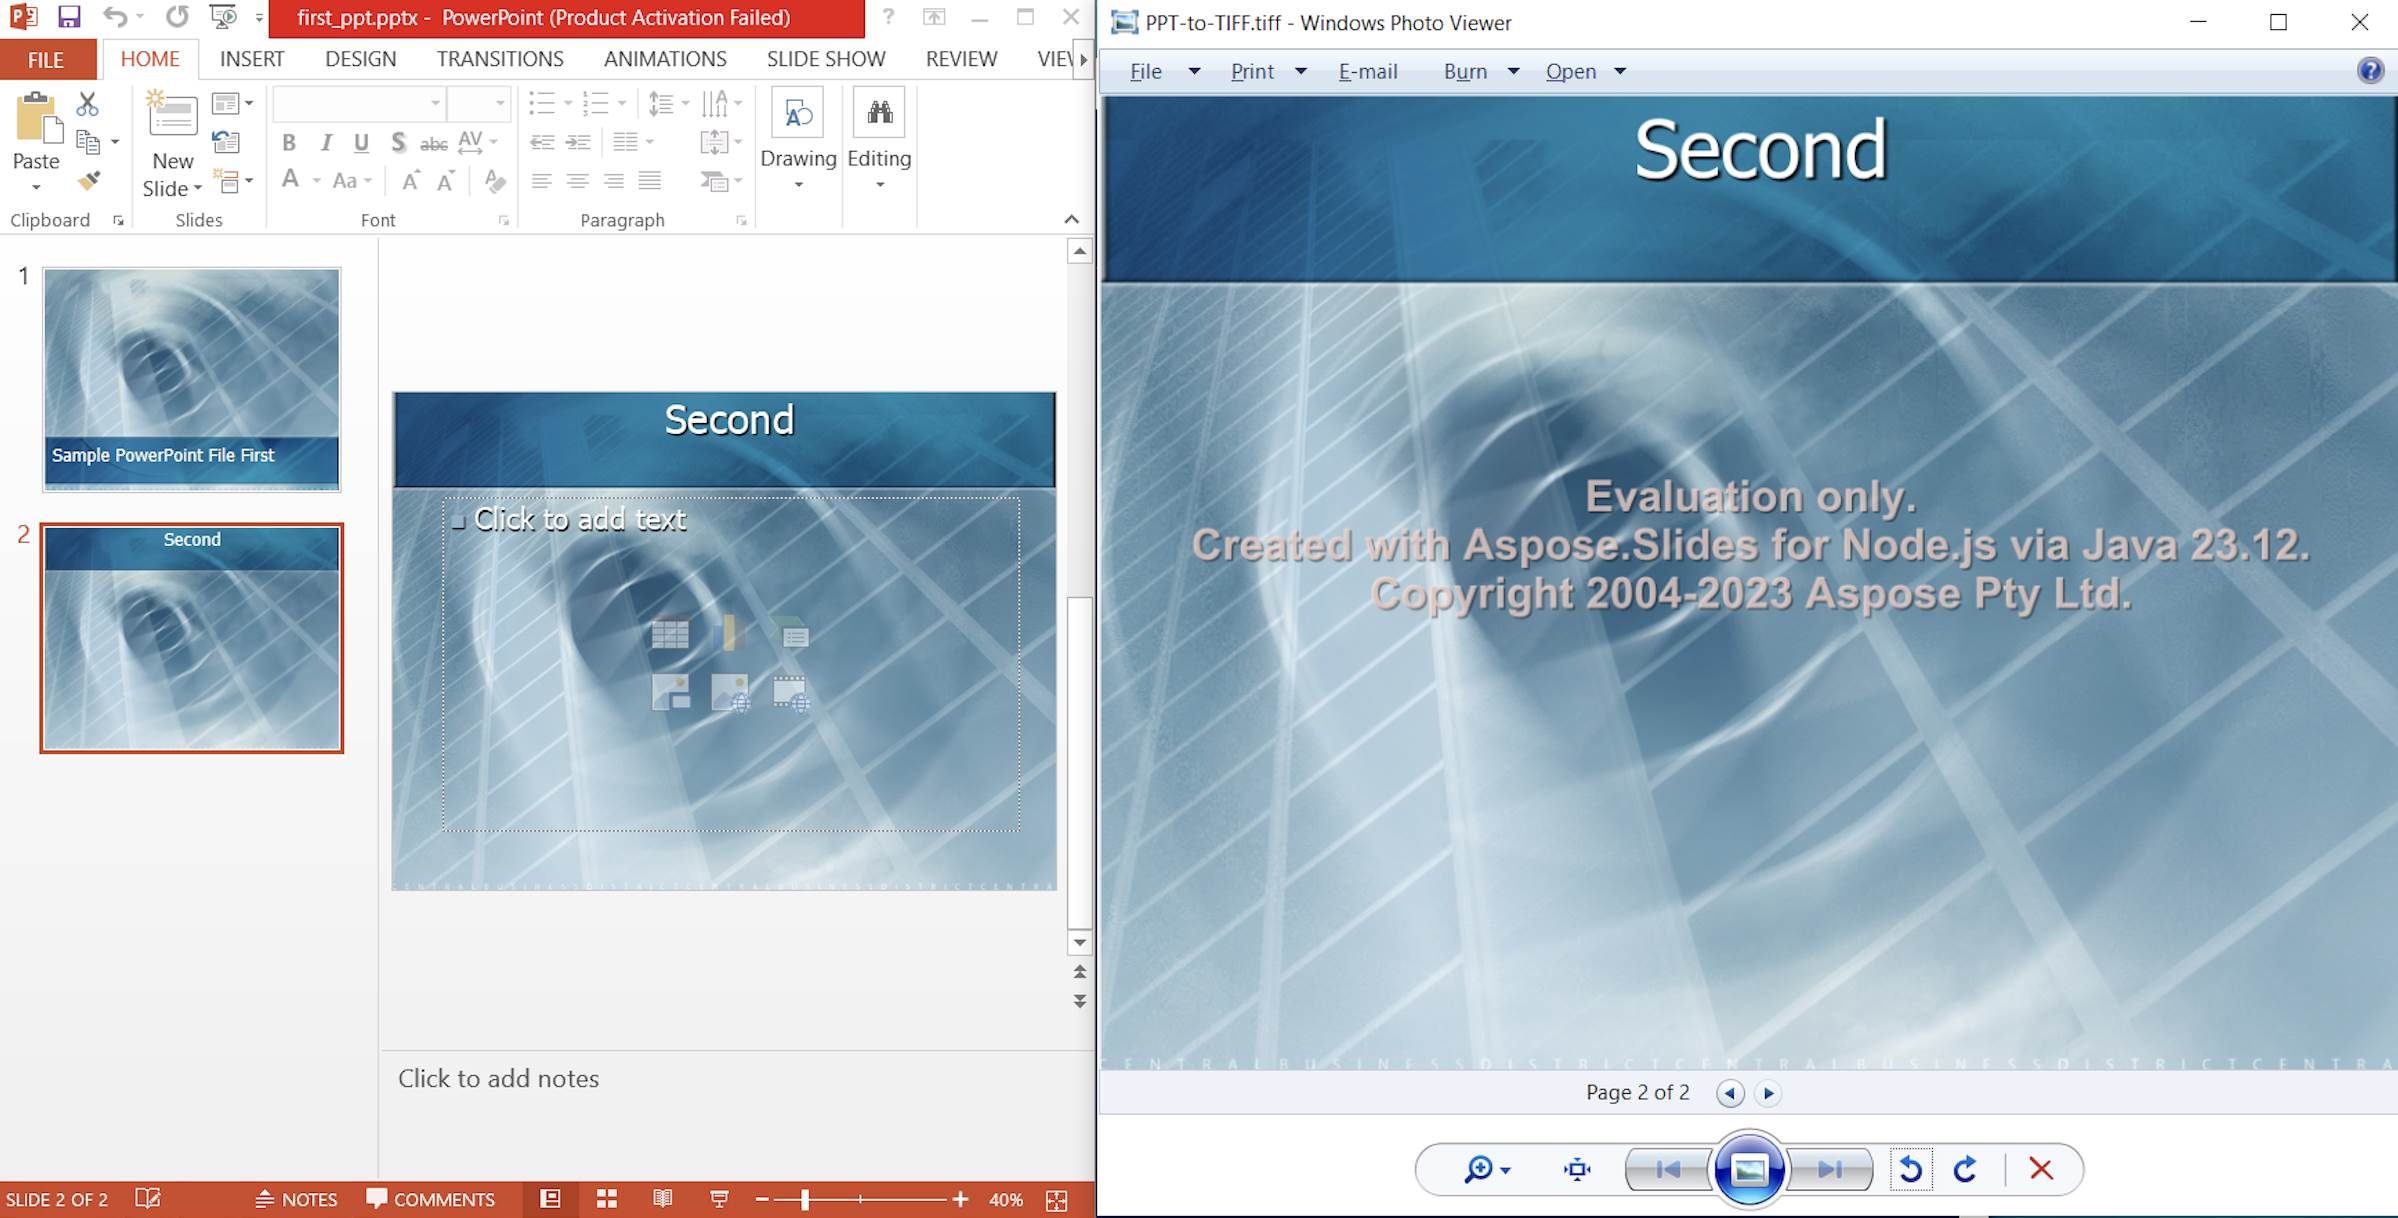Open the FILE tab
The height and width of the screenshot is (1218, 2398).
tap(46, 60)
